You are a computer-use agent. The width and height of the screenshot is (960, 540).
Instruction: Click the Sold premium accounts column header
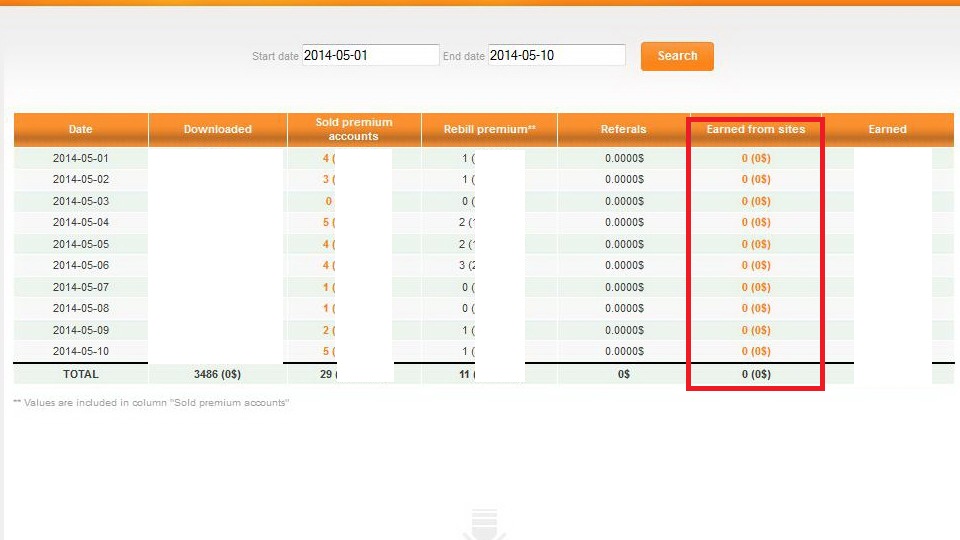pos(354,129)
